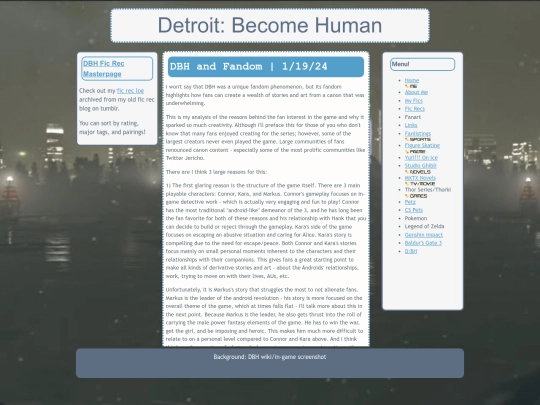Open the MXTX Novels link

tap(420, 178)
